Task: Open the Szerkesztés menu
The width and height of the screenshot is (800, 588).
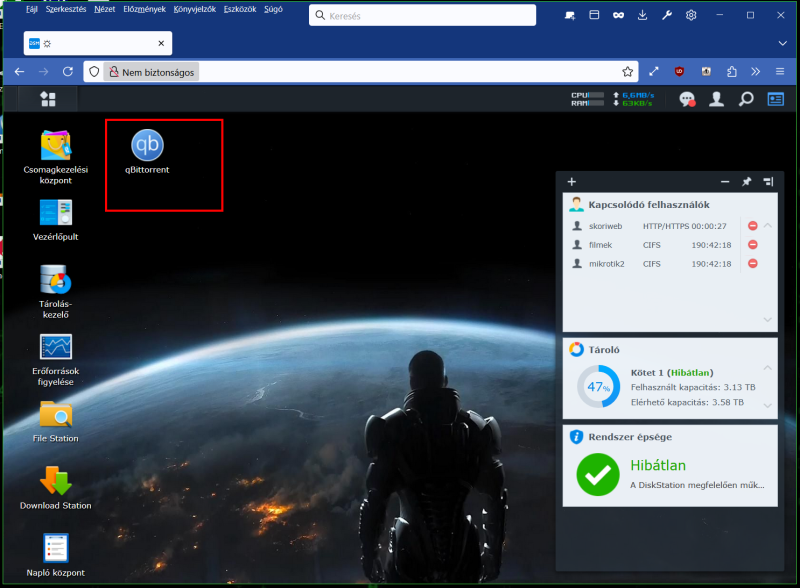Action: pyautogui.click(x=66, y=9)
